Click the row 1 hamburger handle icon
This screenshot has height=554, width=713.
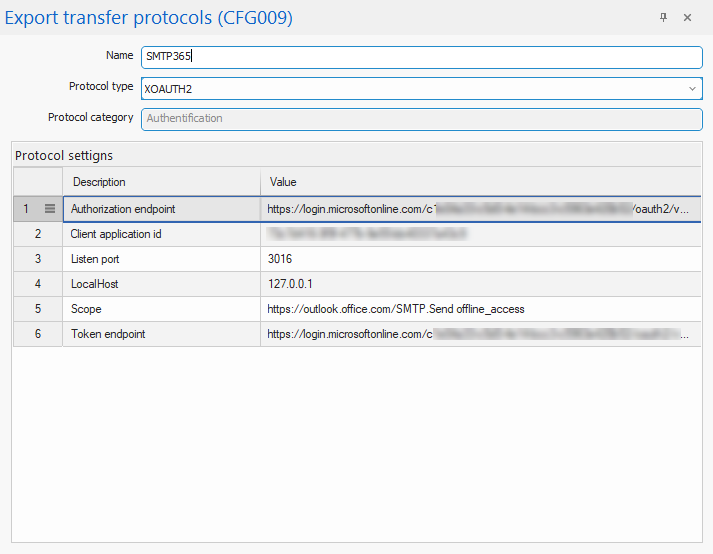(50, 209)
